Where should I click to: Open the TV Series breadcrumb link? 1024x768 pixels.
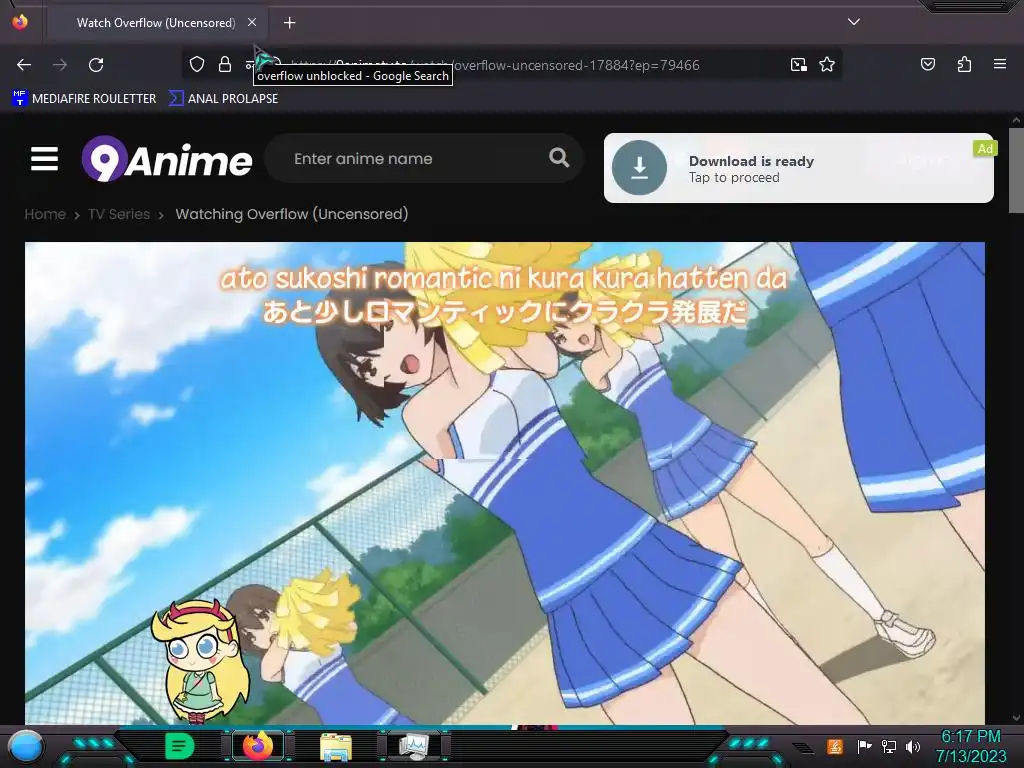pos(119,214)
